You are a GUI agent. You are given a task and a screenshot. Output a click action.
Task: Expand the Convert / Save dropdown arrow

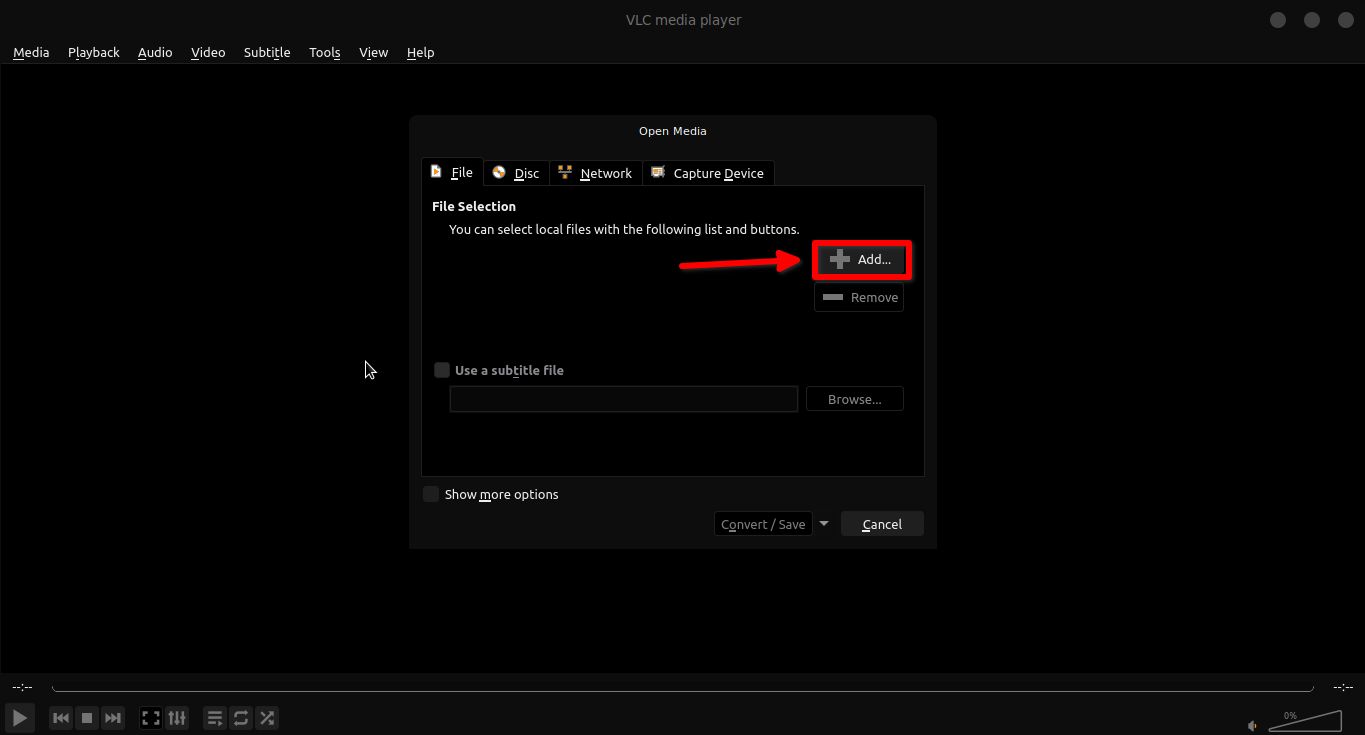click(x=824, y=523)
